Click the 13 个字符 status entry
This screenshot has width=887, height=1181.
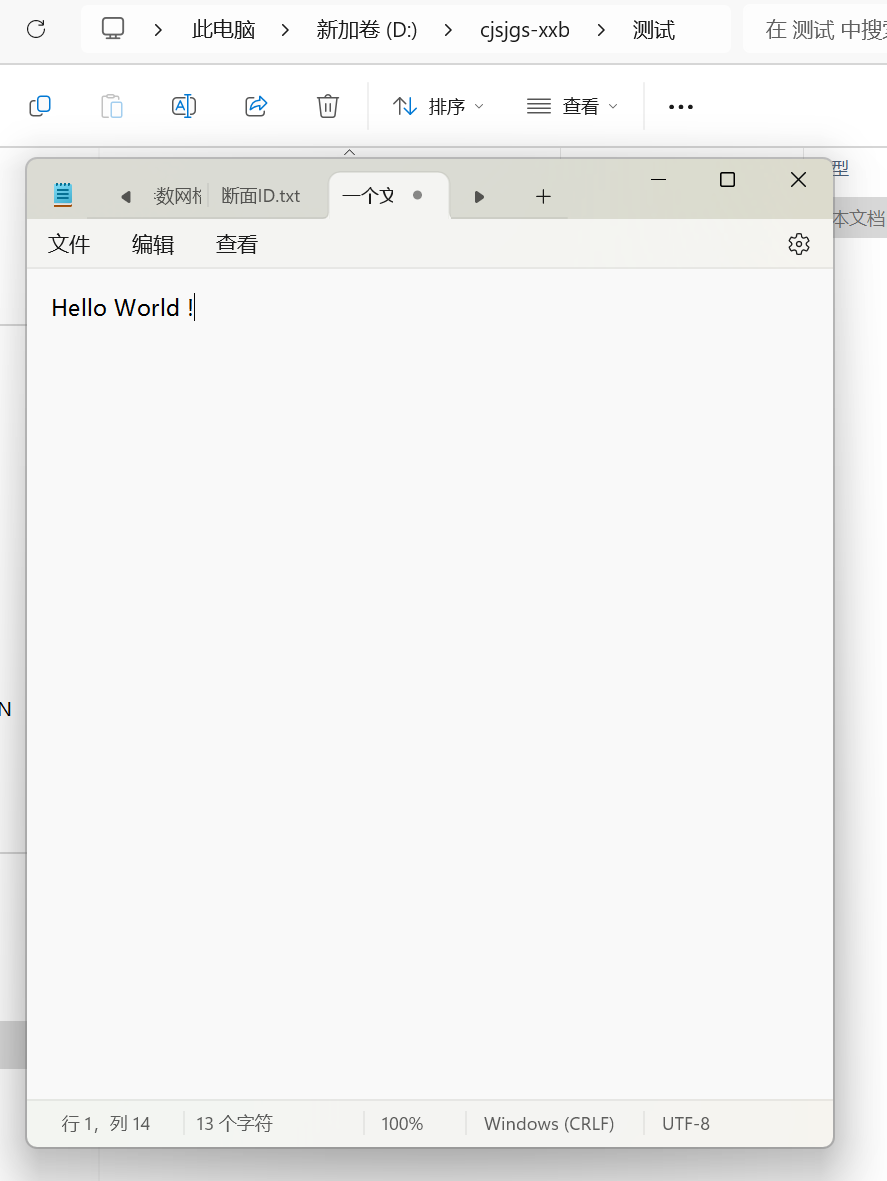[234, 1124]
